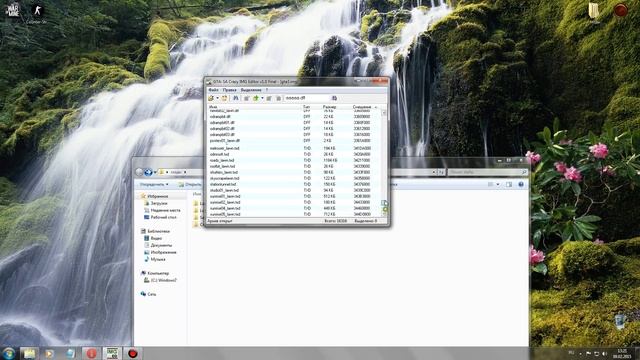Click the green plus add file icon
Screen dimensions: 640x360
point(256,98)
